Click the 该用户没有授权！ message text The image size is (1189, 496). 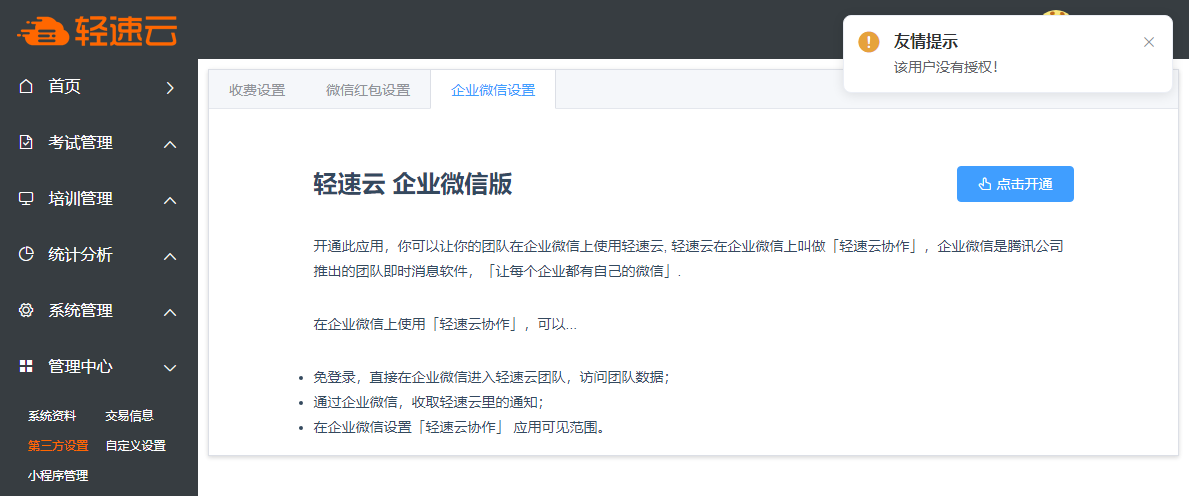pyautogui.click(x=946, y=67)
